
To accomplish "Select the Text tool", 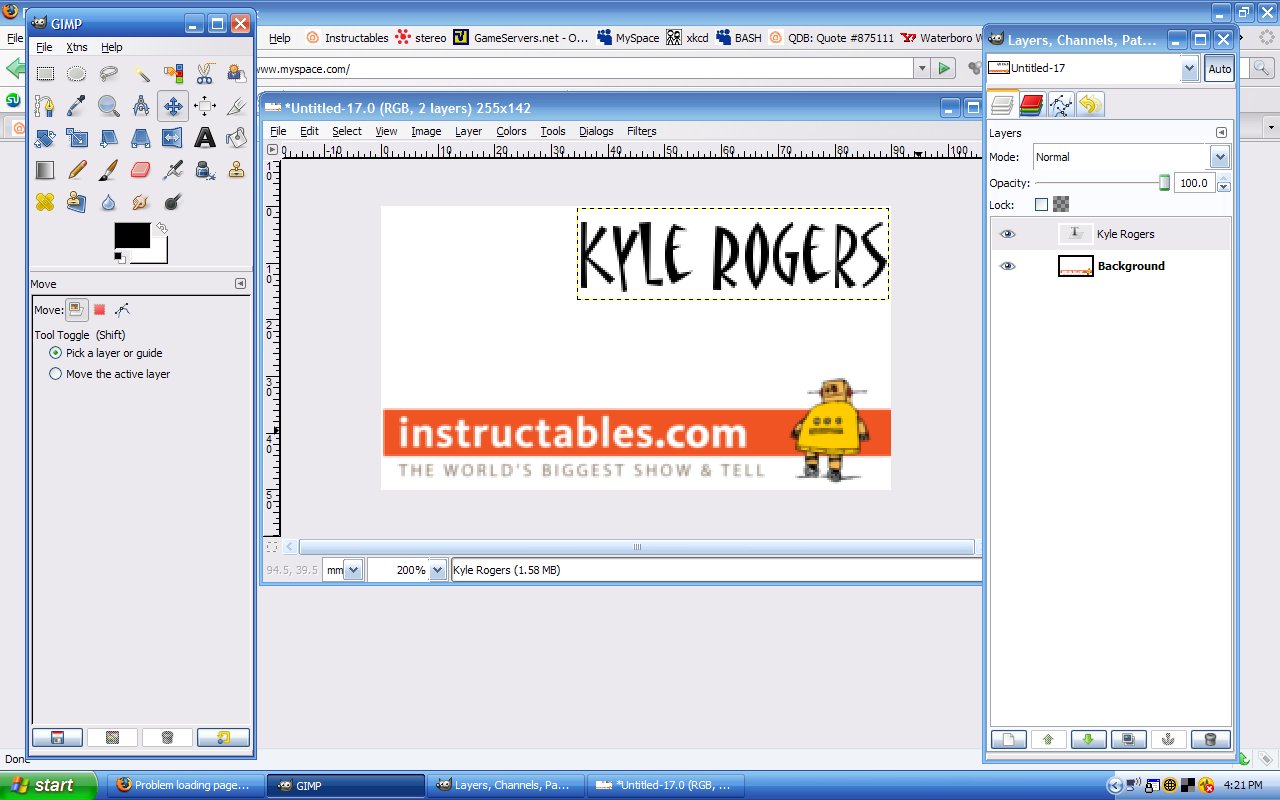I will (205, 137).
